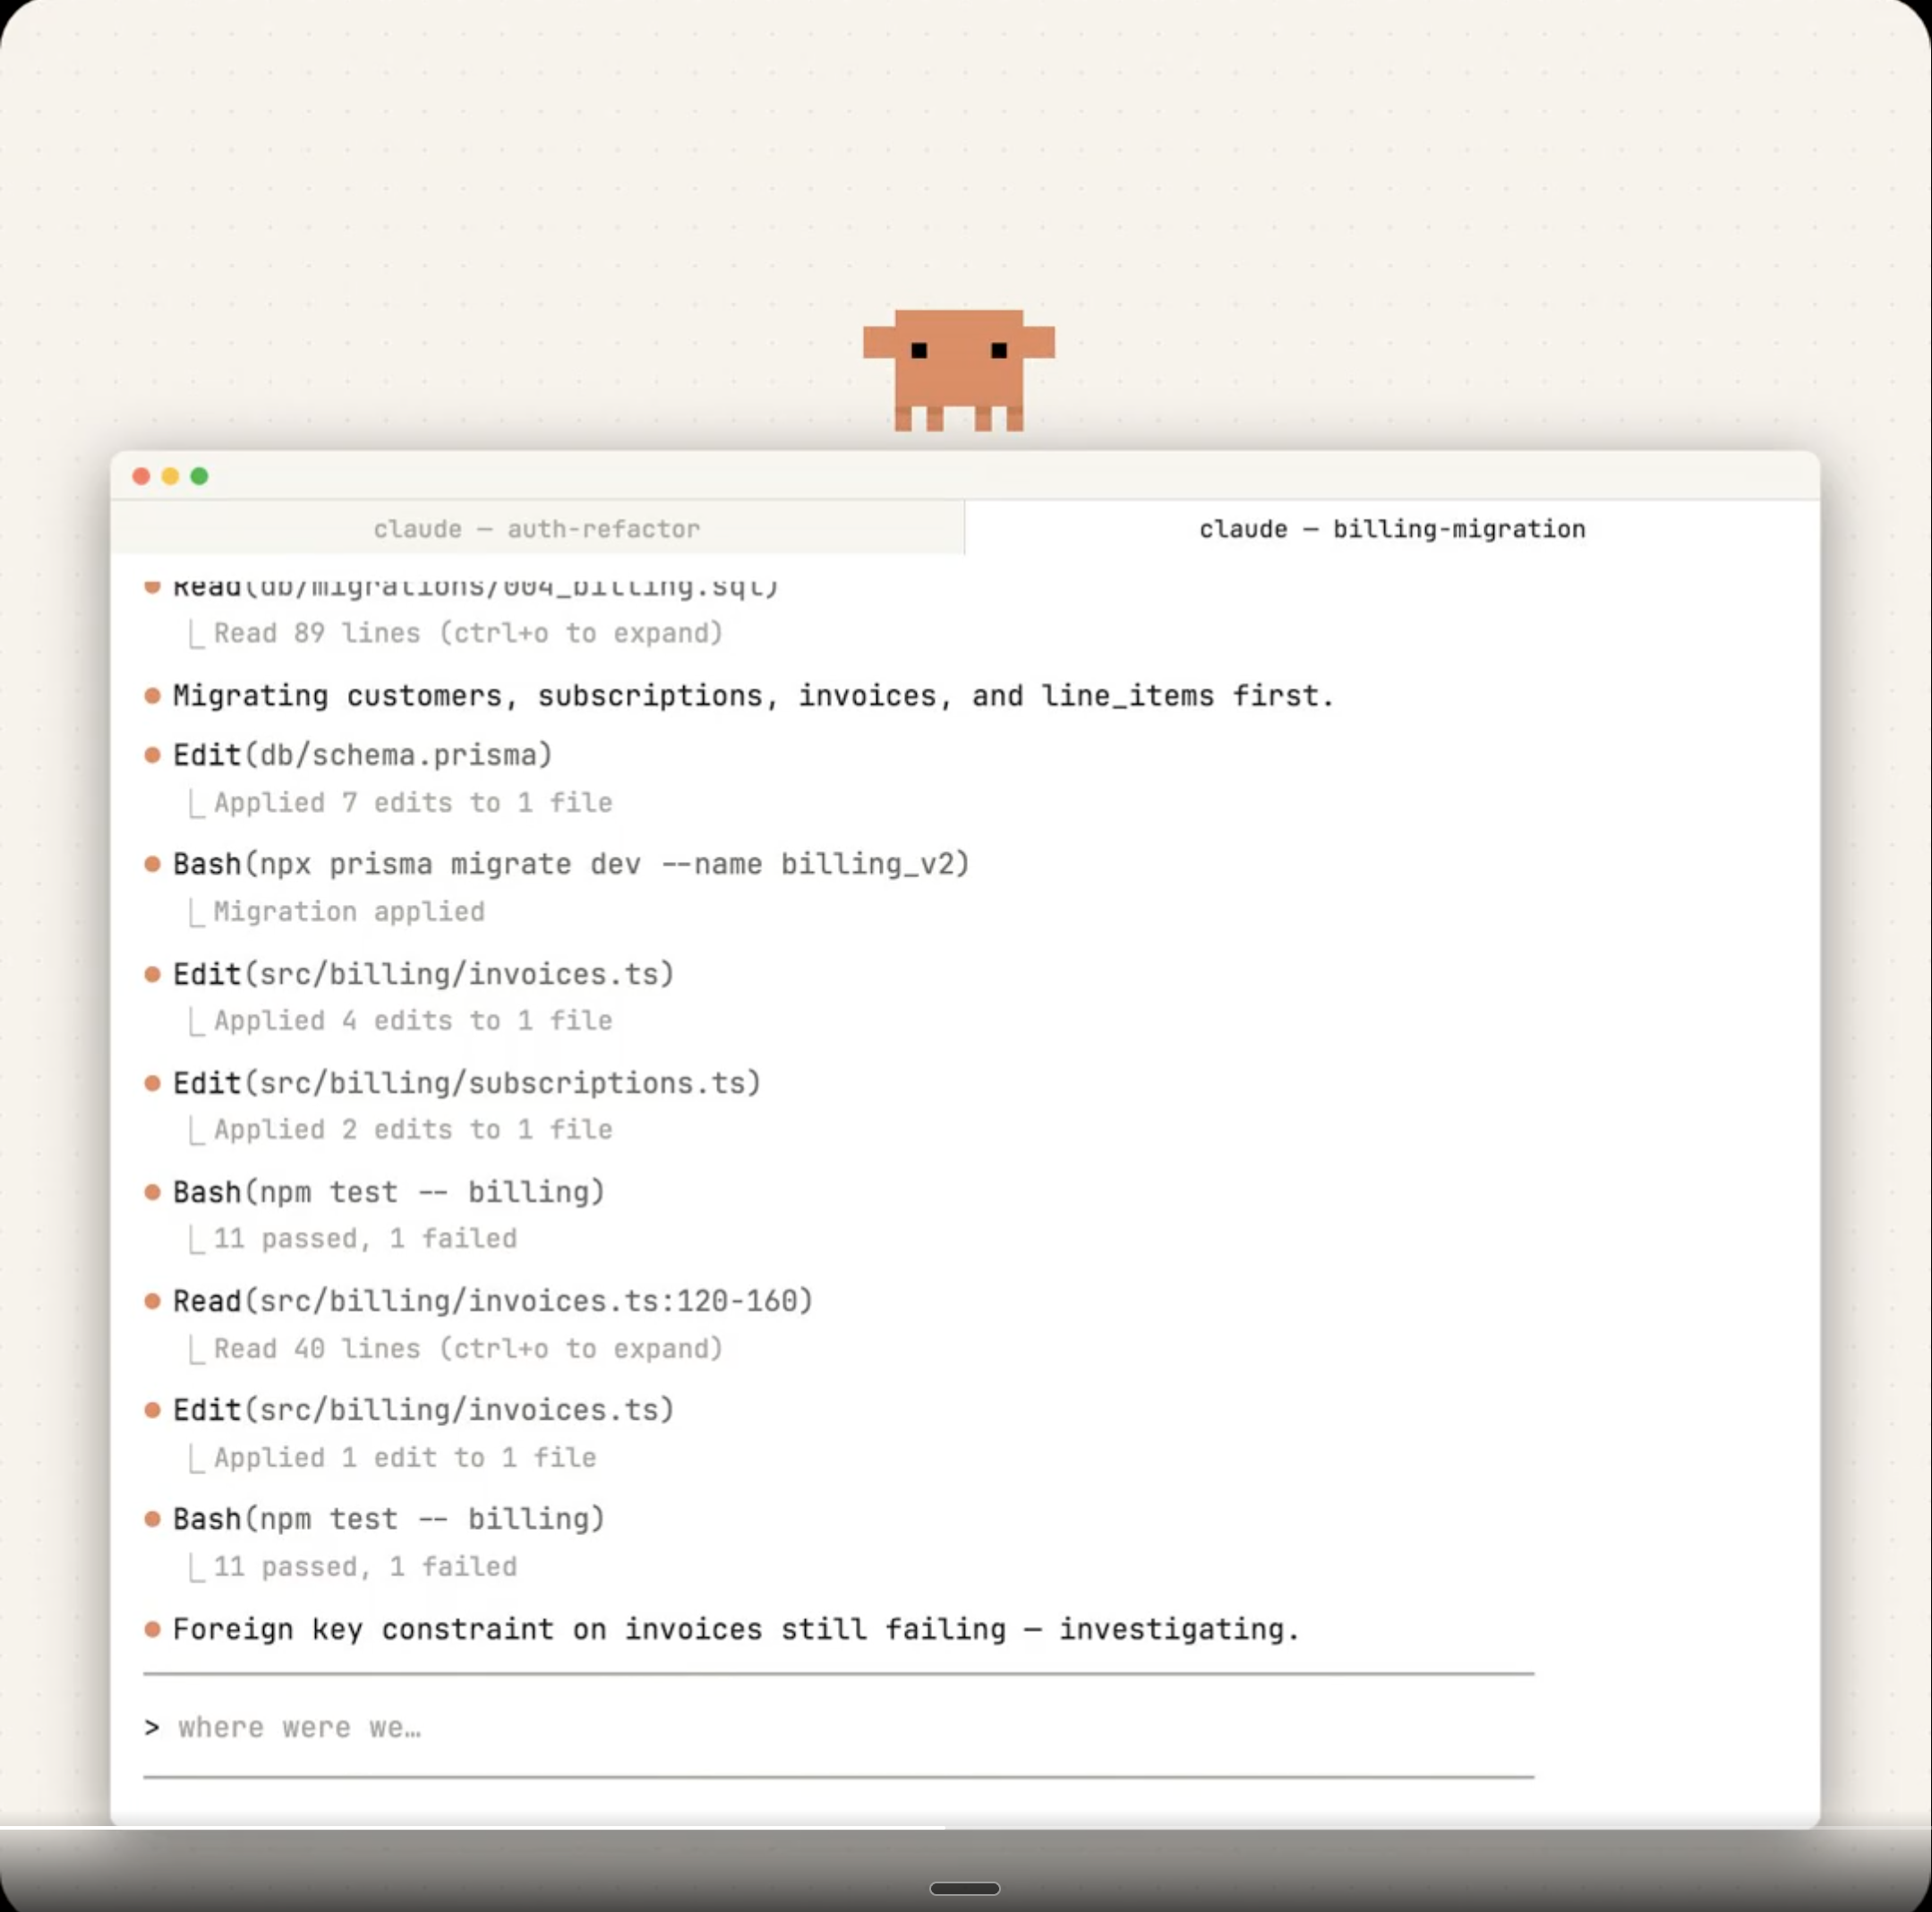Click the orange bullet beside Edit(db/schema.prisma)

click(x=152, y=755)
